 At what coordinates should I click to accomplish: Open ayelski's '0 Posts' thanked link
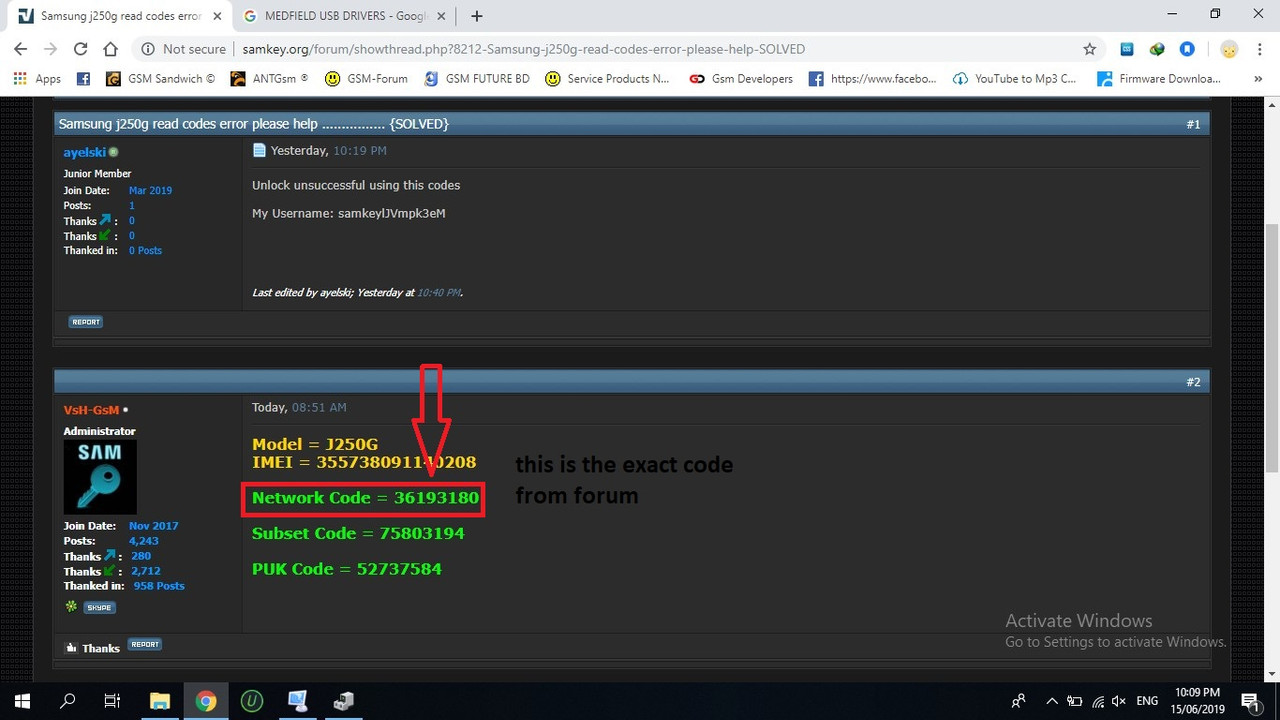point(145,250)
